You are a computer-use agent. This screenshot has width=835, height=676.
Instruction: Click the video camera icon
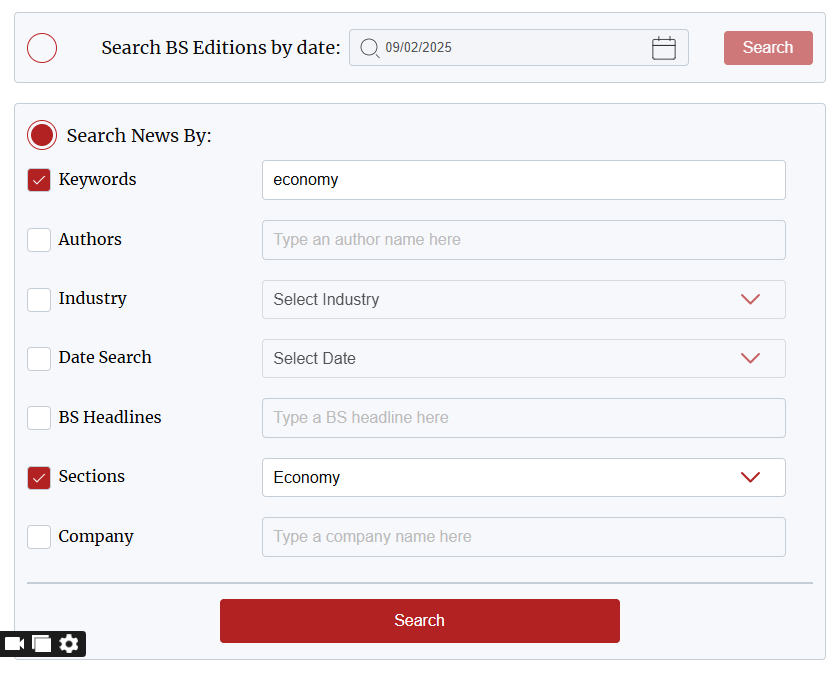coord(14,644)
